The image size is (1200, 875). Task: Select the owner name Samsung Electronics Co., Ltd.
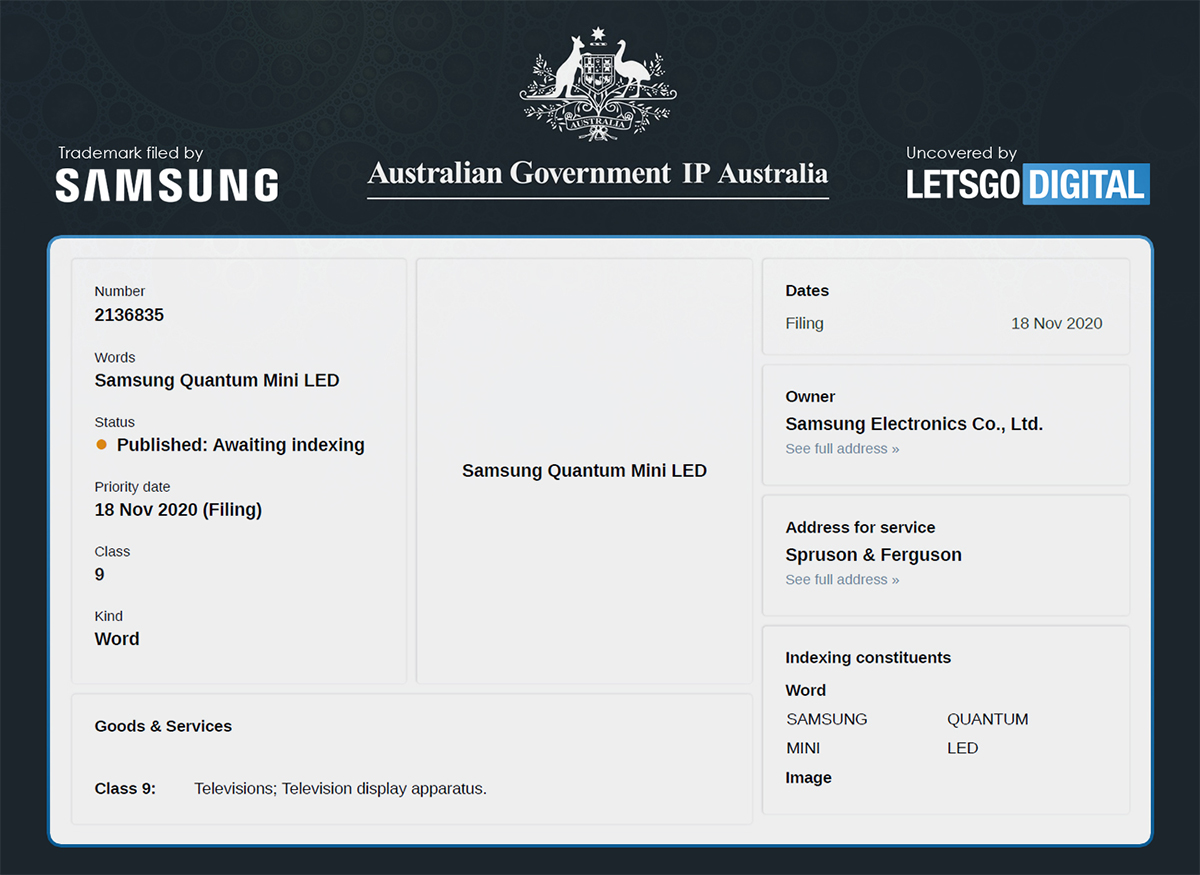click(x=914, y=424)
